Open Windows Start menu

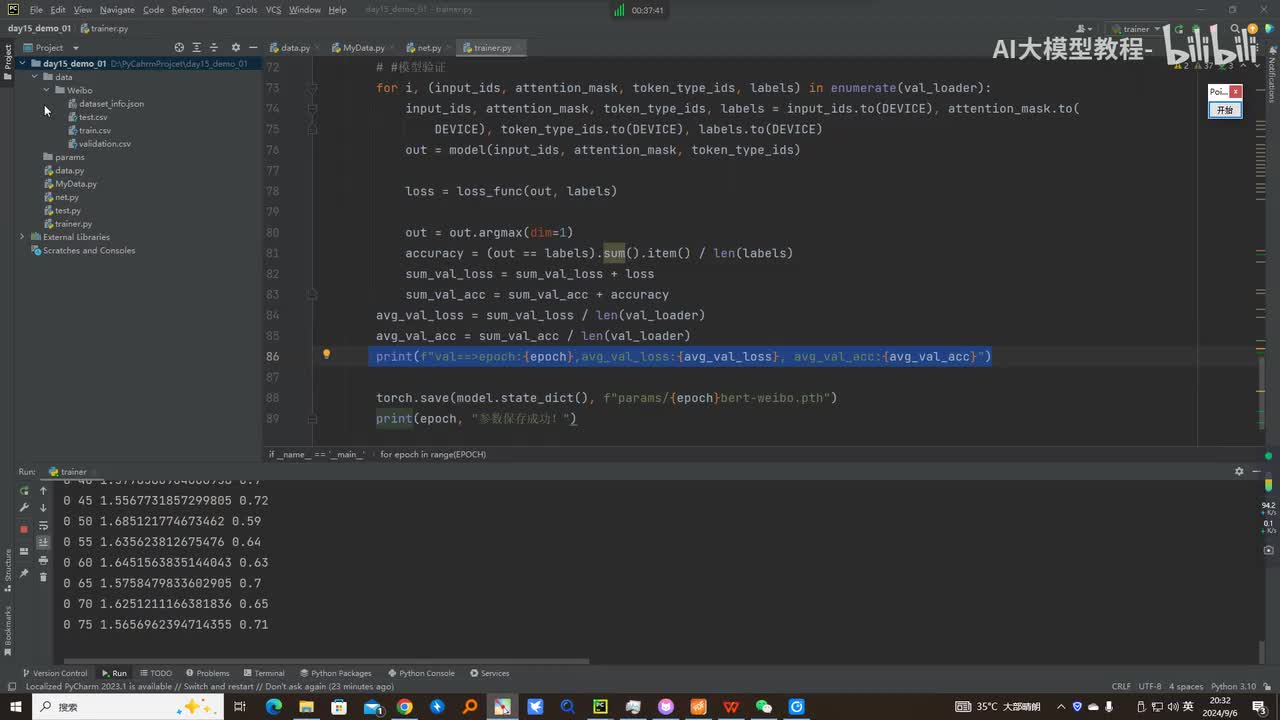pyautogui.click(x=17, y=707)
